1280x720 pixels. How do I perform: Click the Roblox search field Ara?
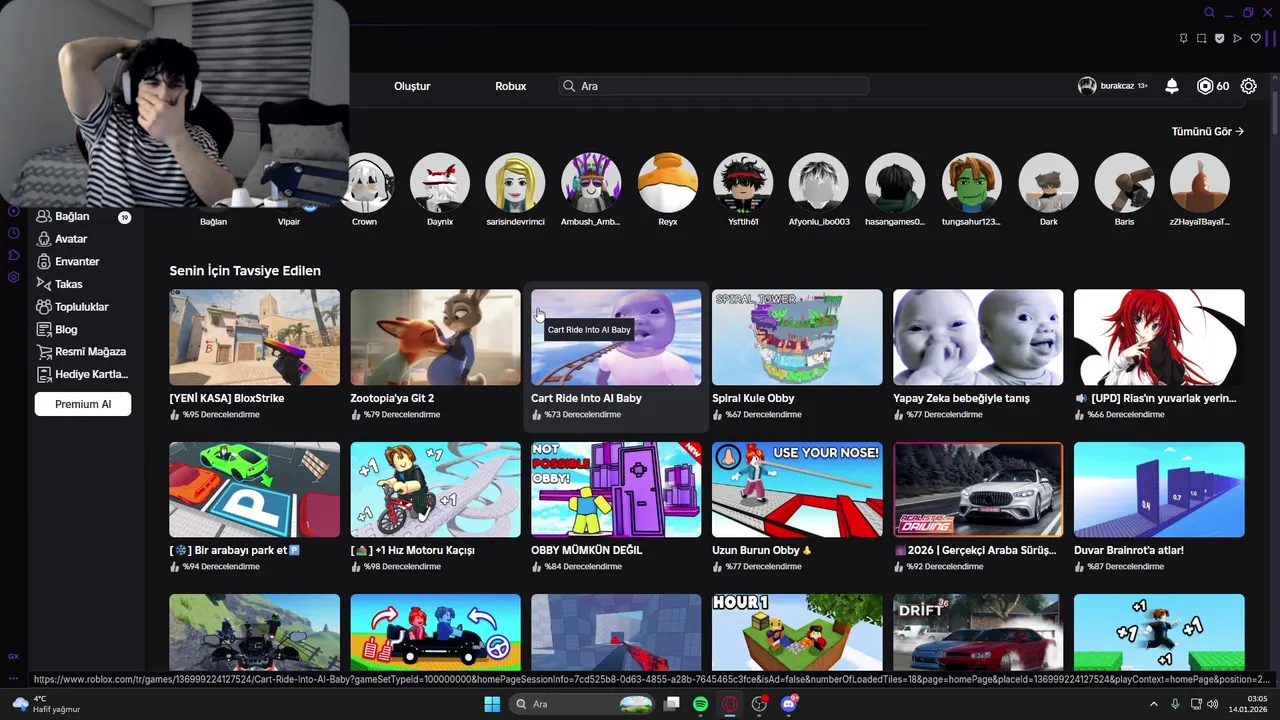coord(714,86)
